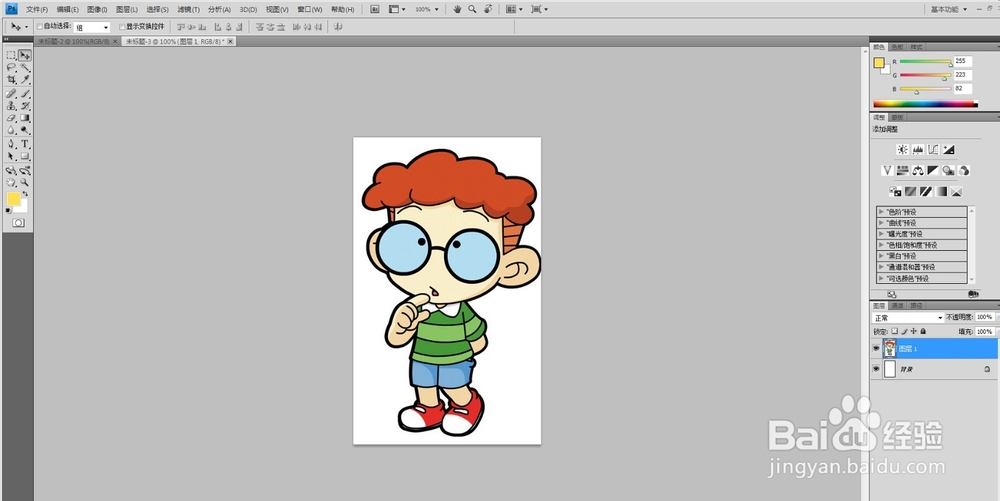Select the Rectangular Marquee tool
The image size is (1000, 501).
coord(11,55)
